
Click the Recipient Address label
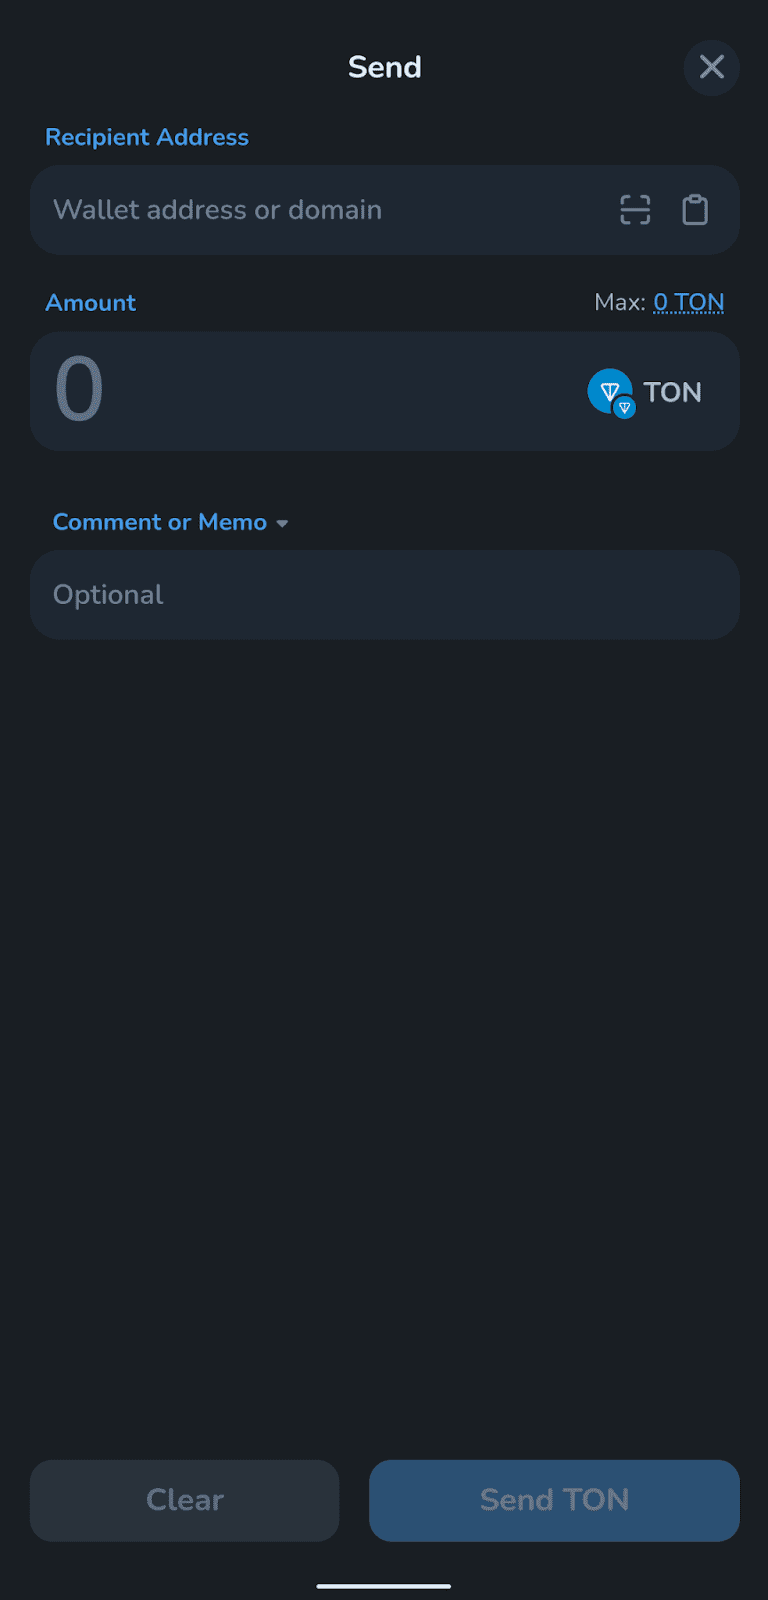[x=147, y=137]
